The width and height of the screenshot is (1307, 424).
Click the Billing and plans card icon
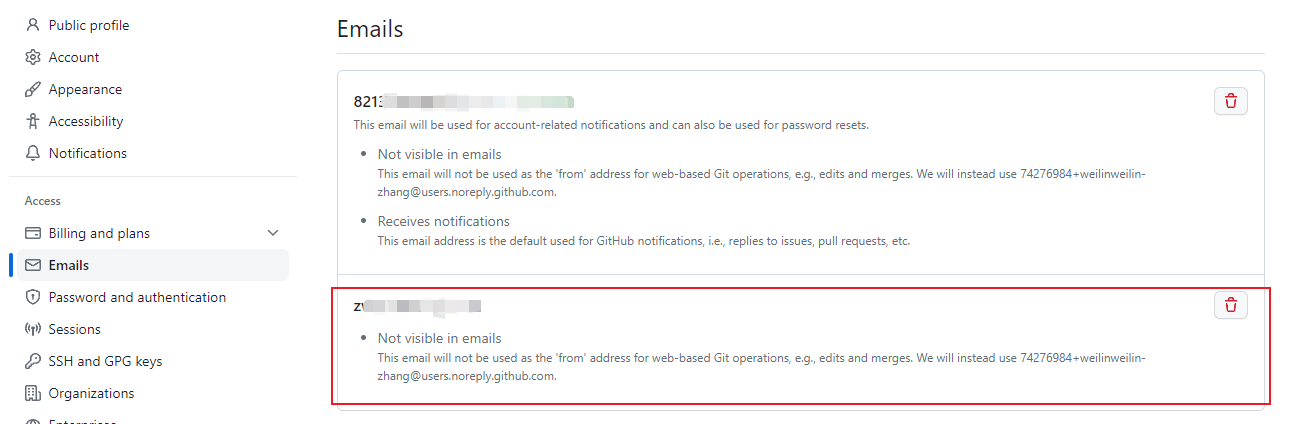tap(33, 233)
